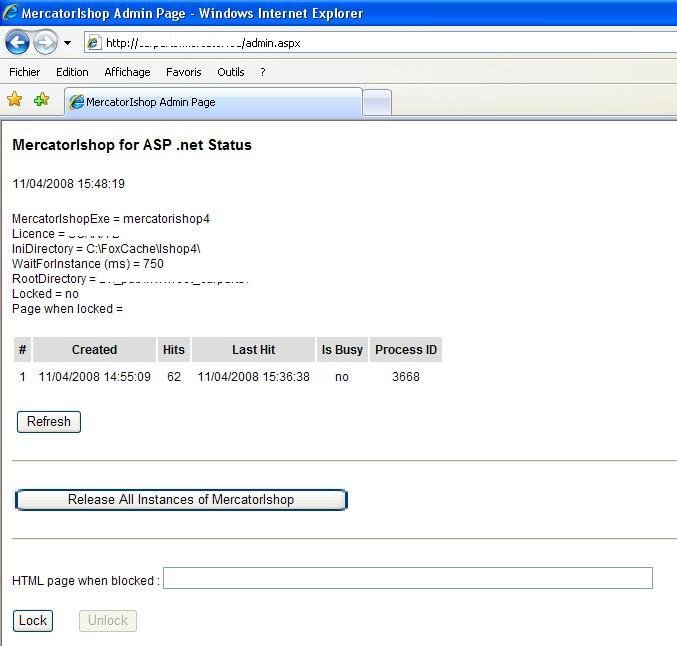Click the Lock button

click(33, 621)
